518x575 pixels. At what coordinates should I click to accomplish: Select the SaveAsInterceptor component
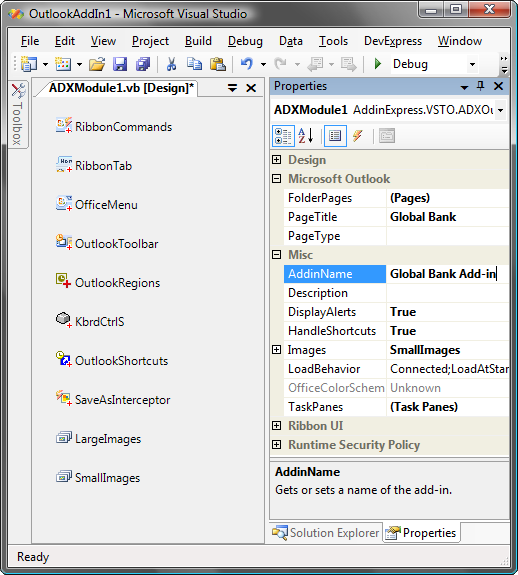pyautogui.click(x=113, y=400)
